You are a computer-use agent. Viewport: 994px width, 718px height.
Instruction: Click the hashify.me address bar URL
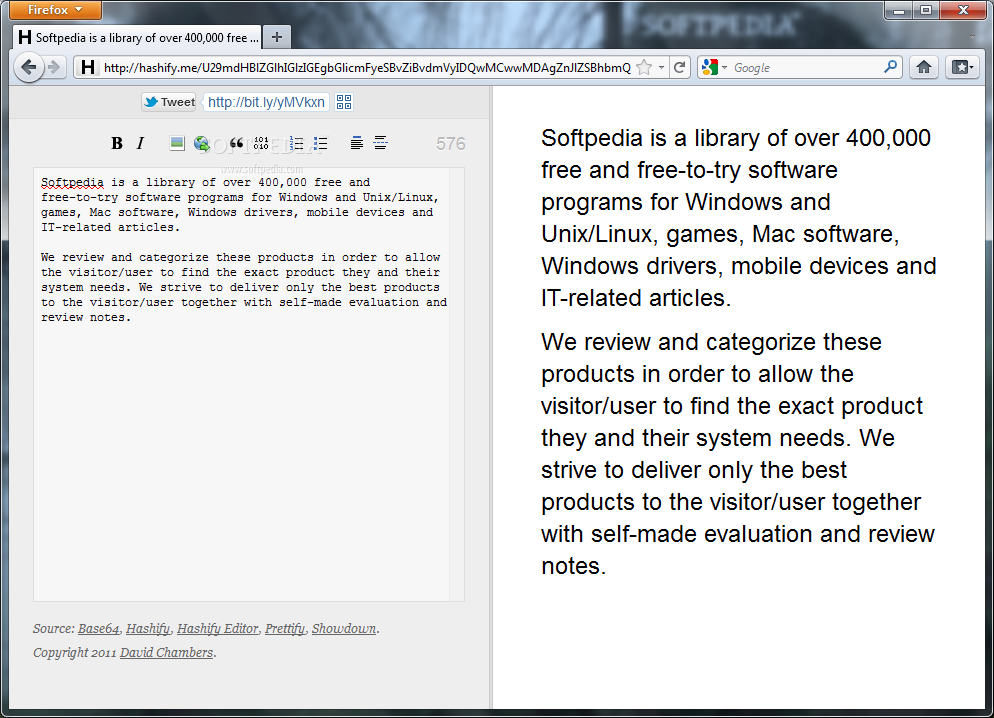[x=367, y=68]
